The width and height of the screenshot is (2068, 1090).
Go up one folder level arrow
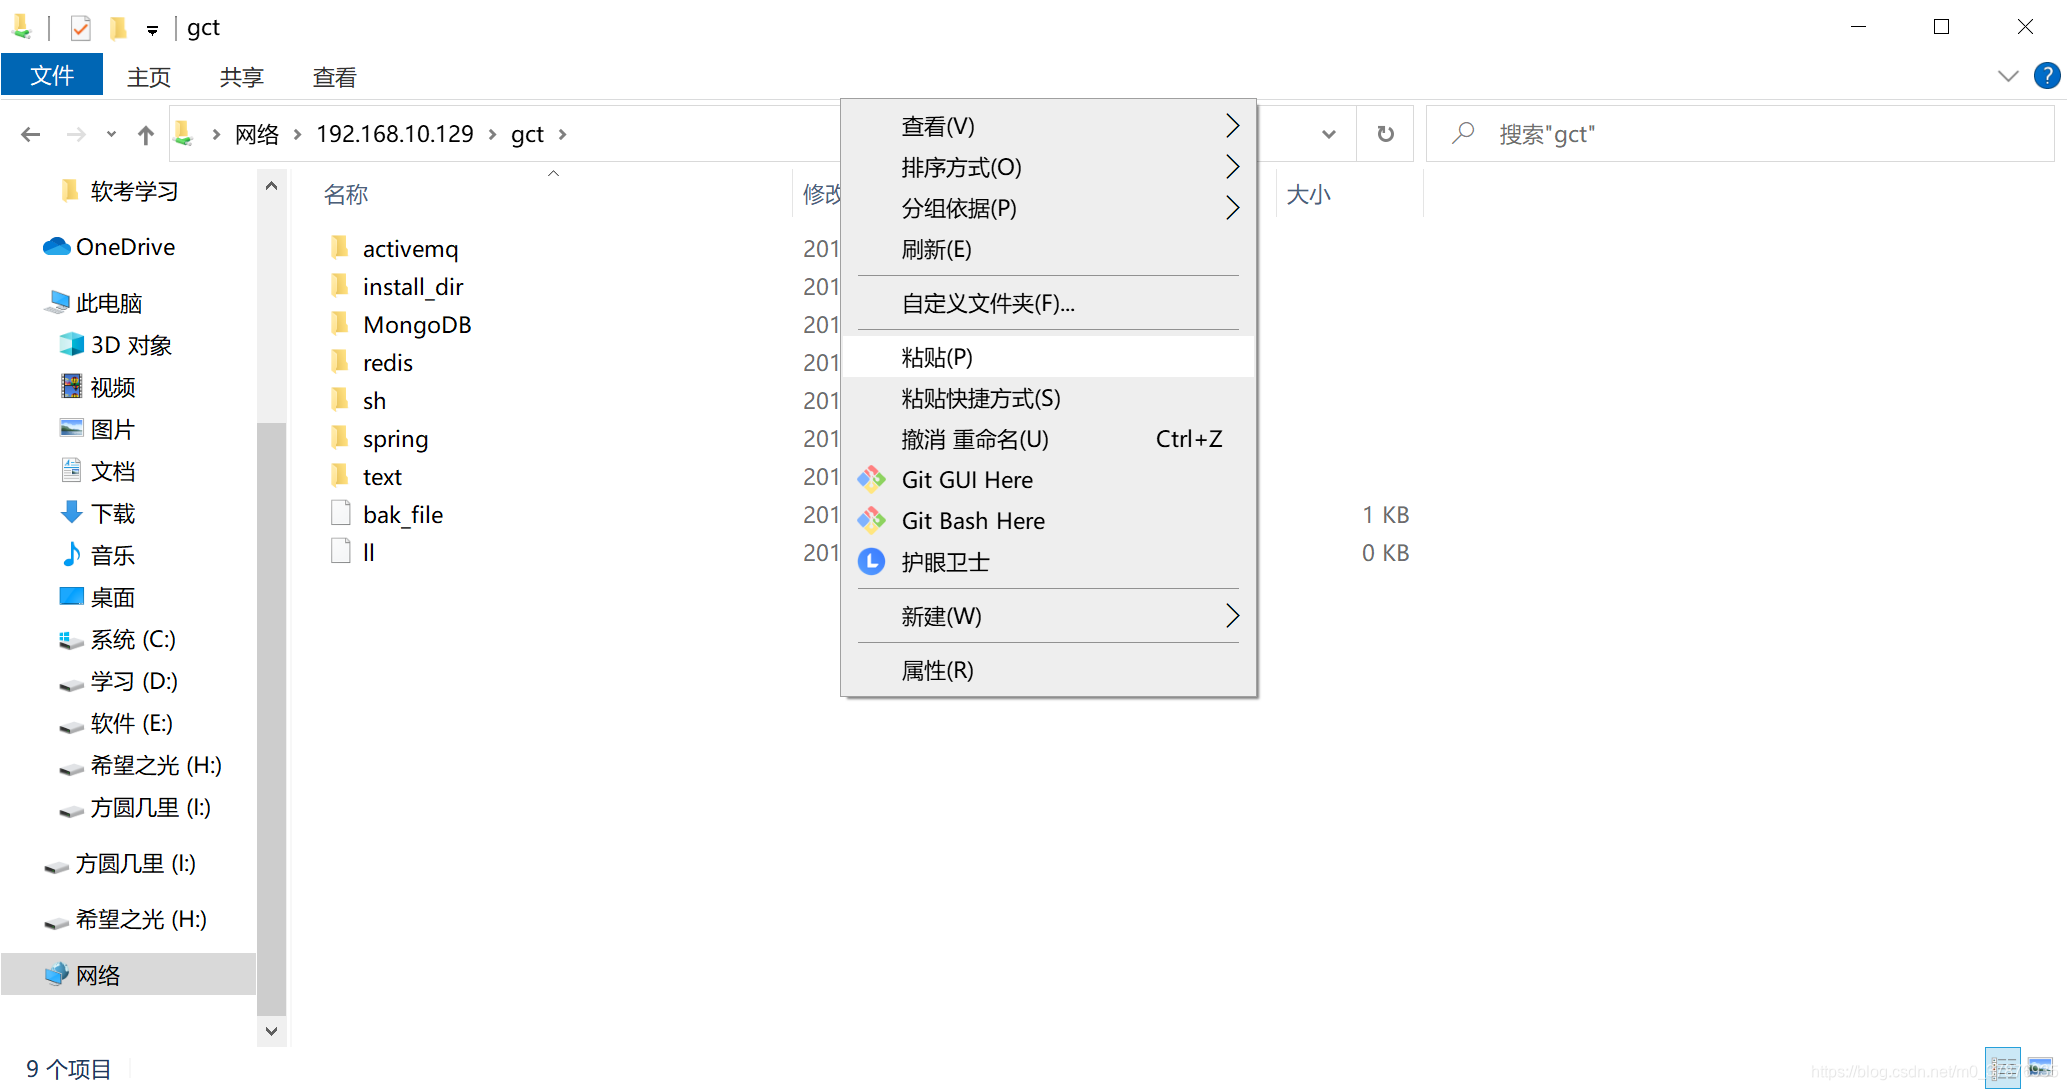146,134
